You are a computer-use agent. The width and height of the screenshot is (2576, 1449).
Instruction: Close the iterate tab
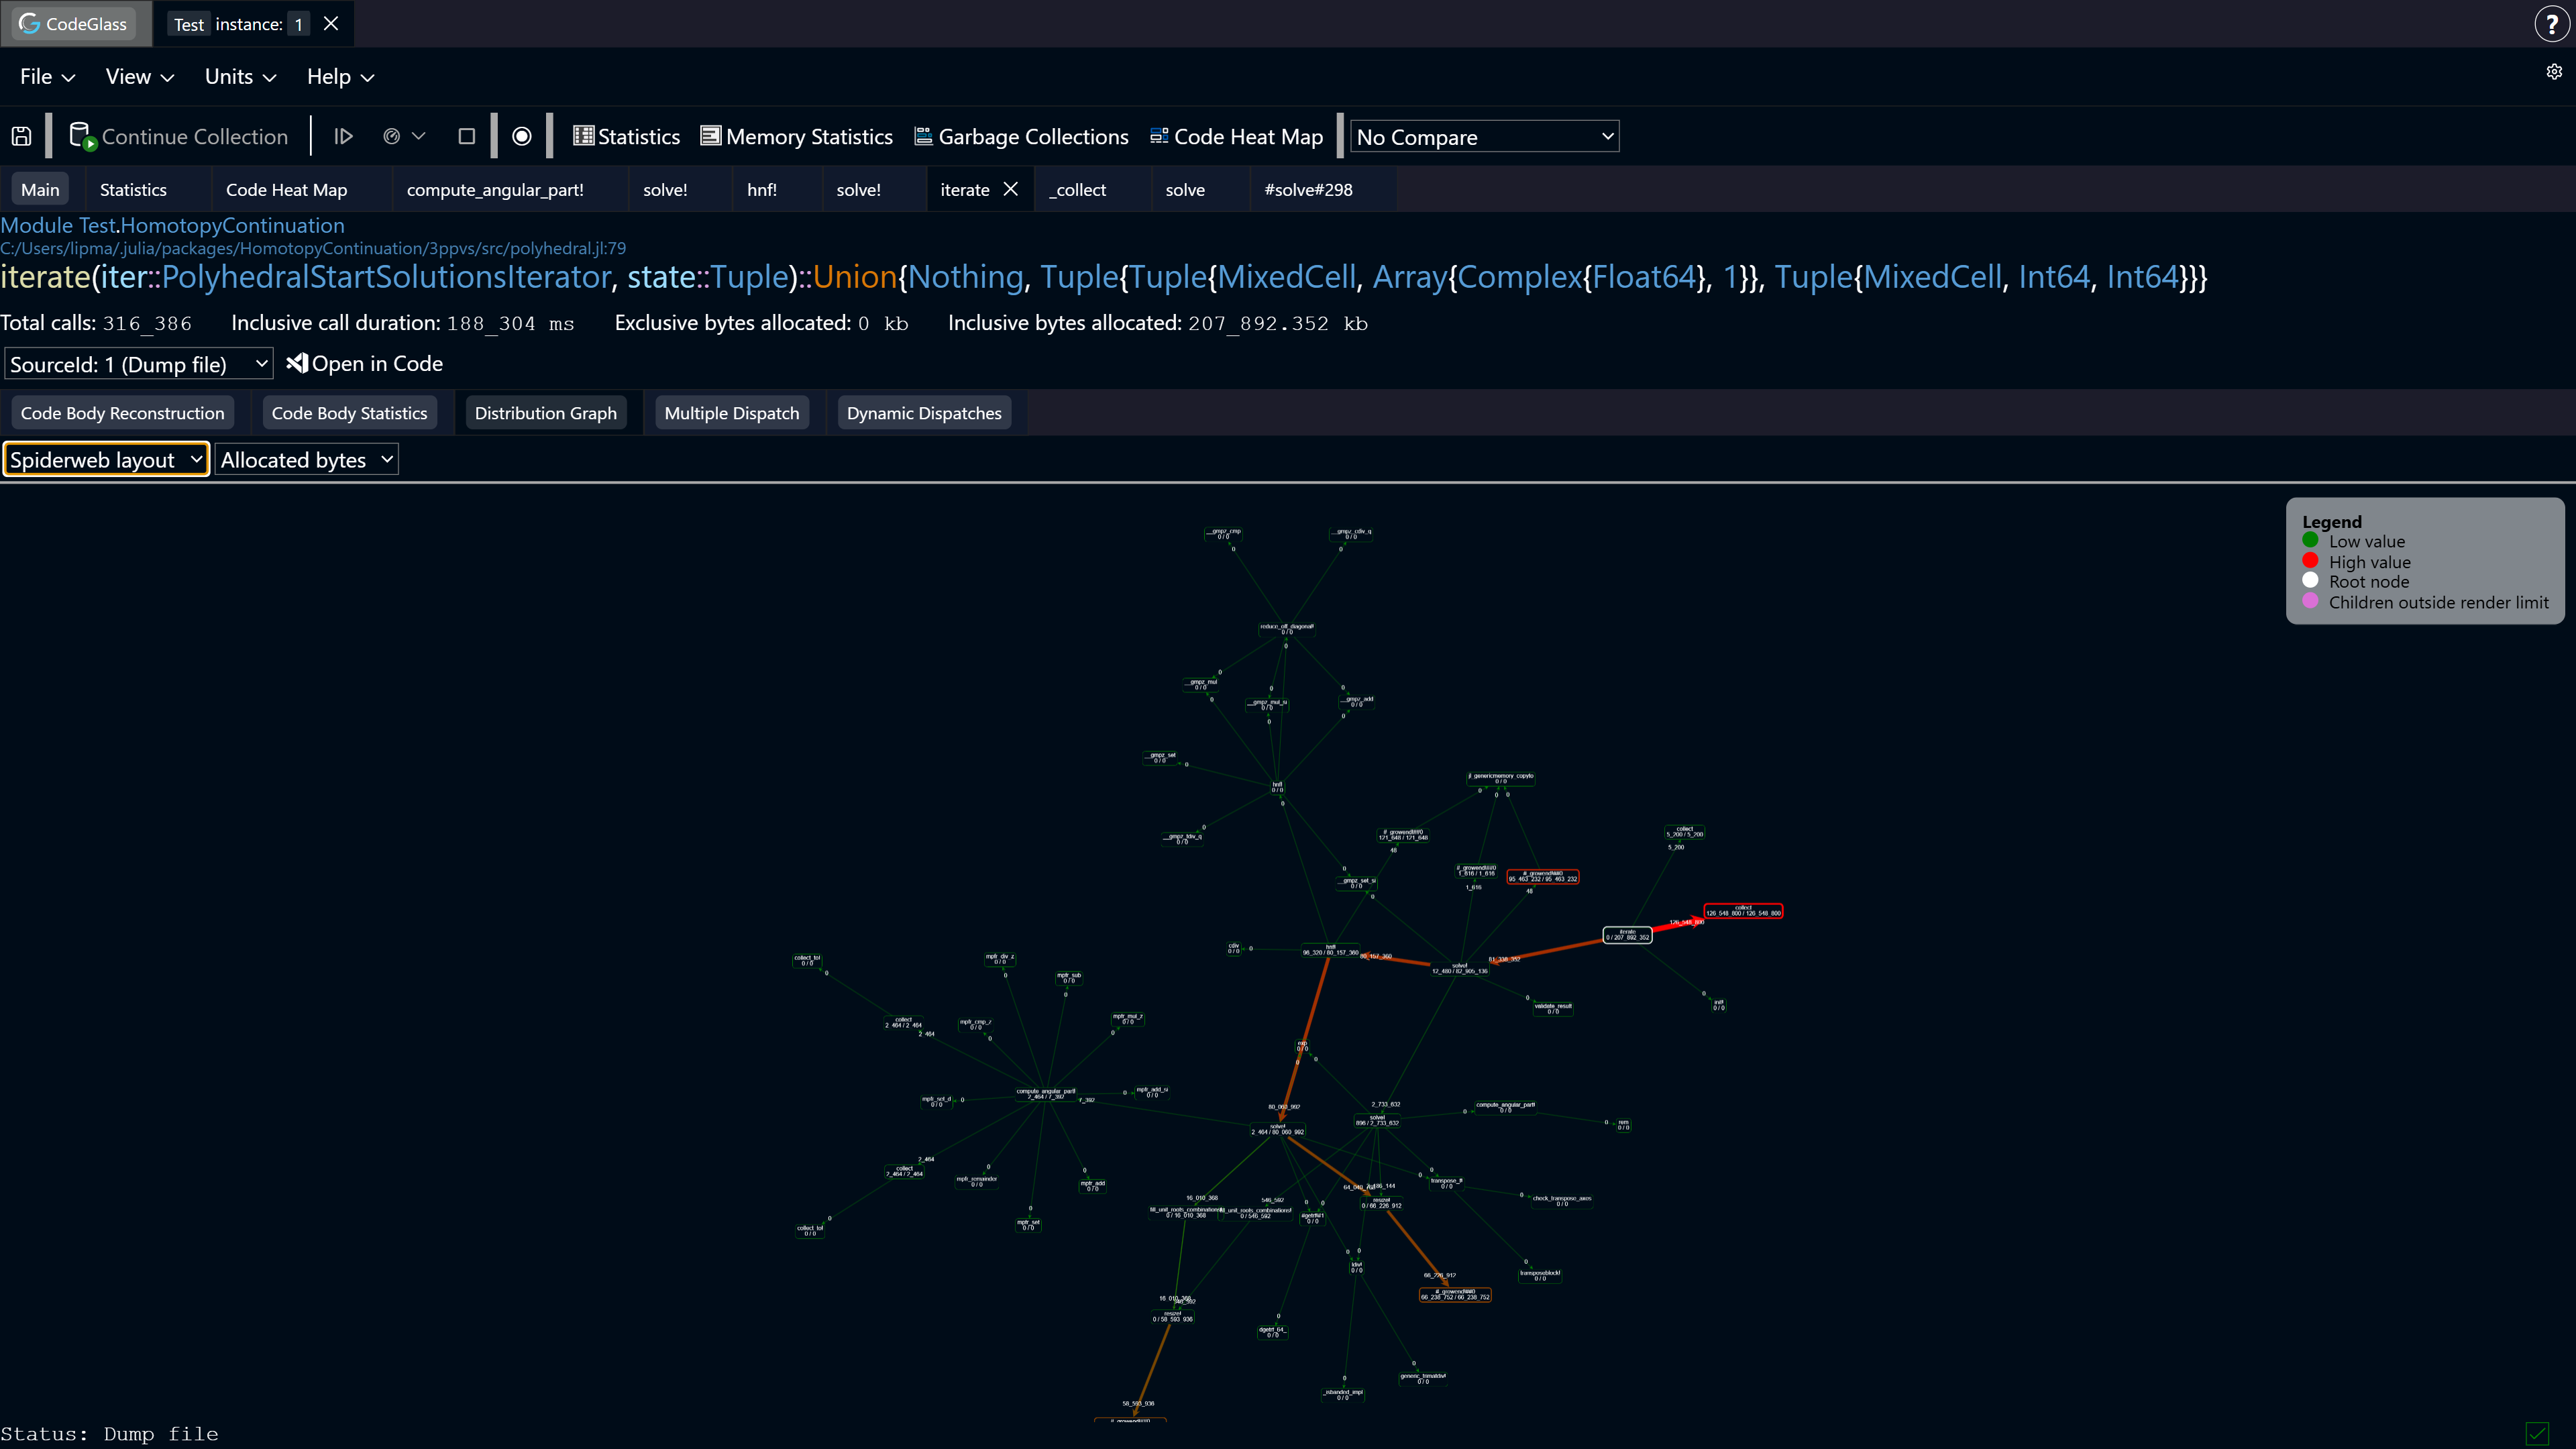pyautogui.click(x=1010, y=189)
